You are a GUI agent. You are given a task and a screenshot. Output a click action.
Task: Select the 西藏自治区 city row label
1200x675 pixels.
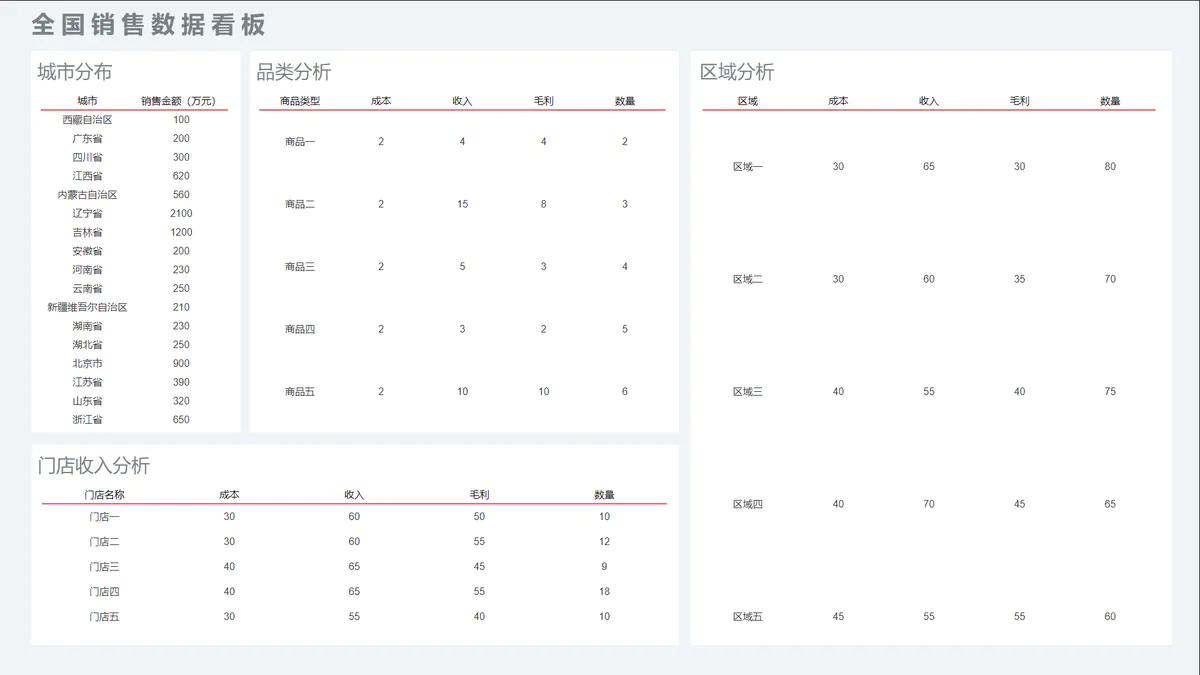point(87,120)
